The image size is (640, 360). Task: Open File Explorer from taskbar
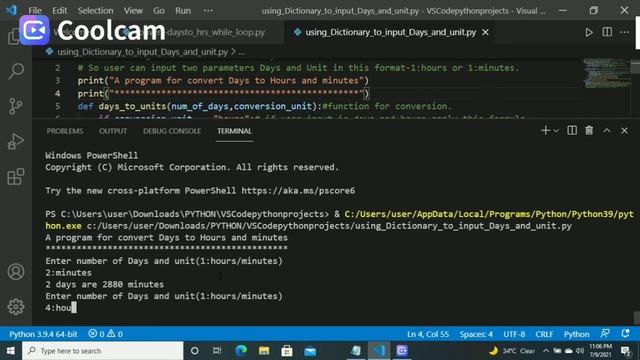pos(264,351)
